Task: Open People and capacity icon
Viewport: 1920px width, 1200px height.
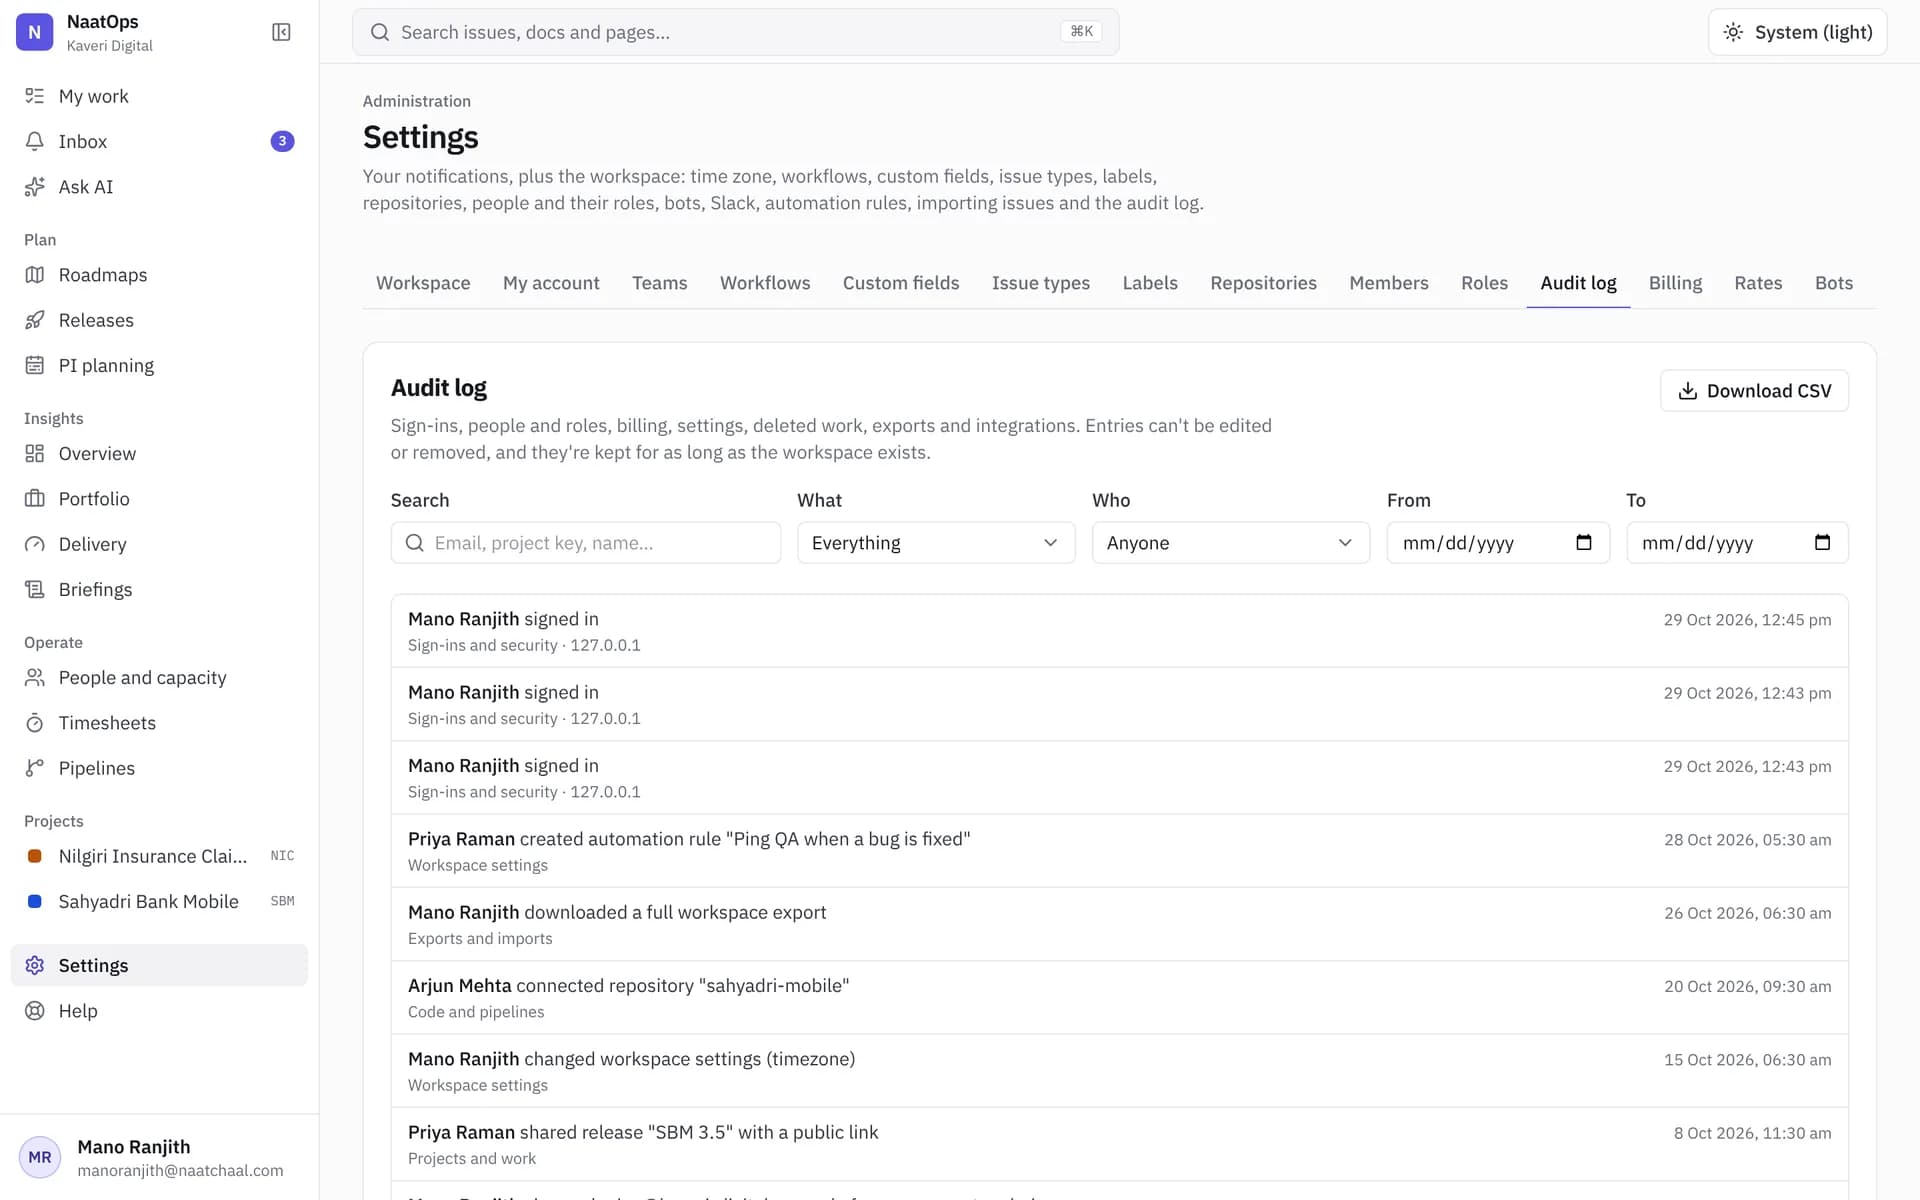Action: (x=35, y=677)
